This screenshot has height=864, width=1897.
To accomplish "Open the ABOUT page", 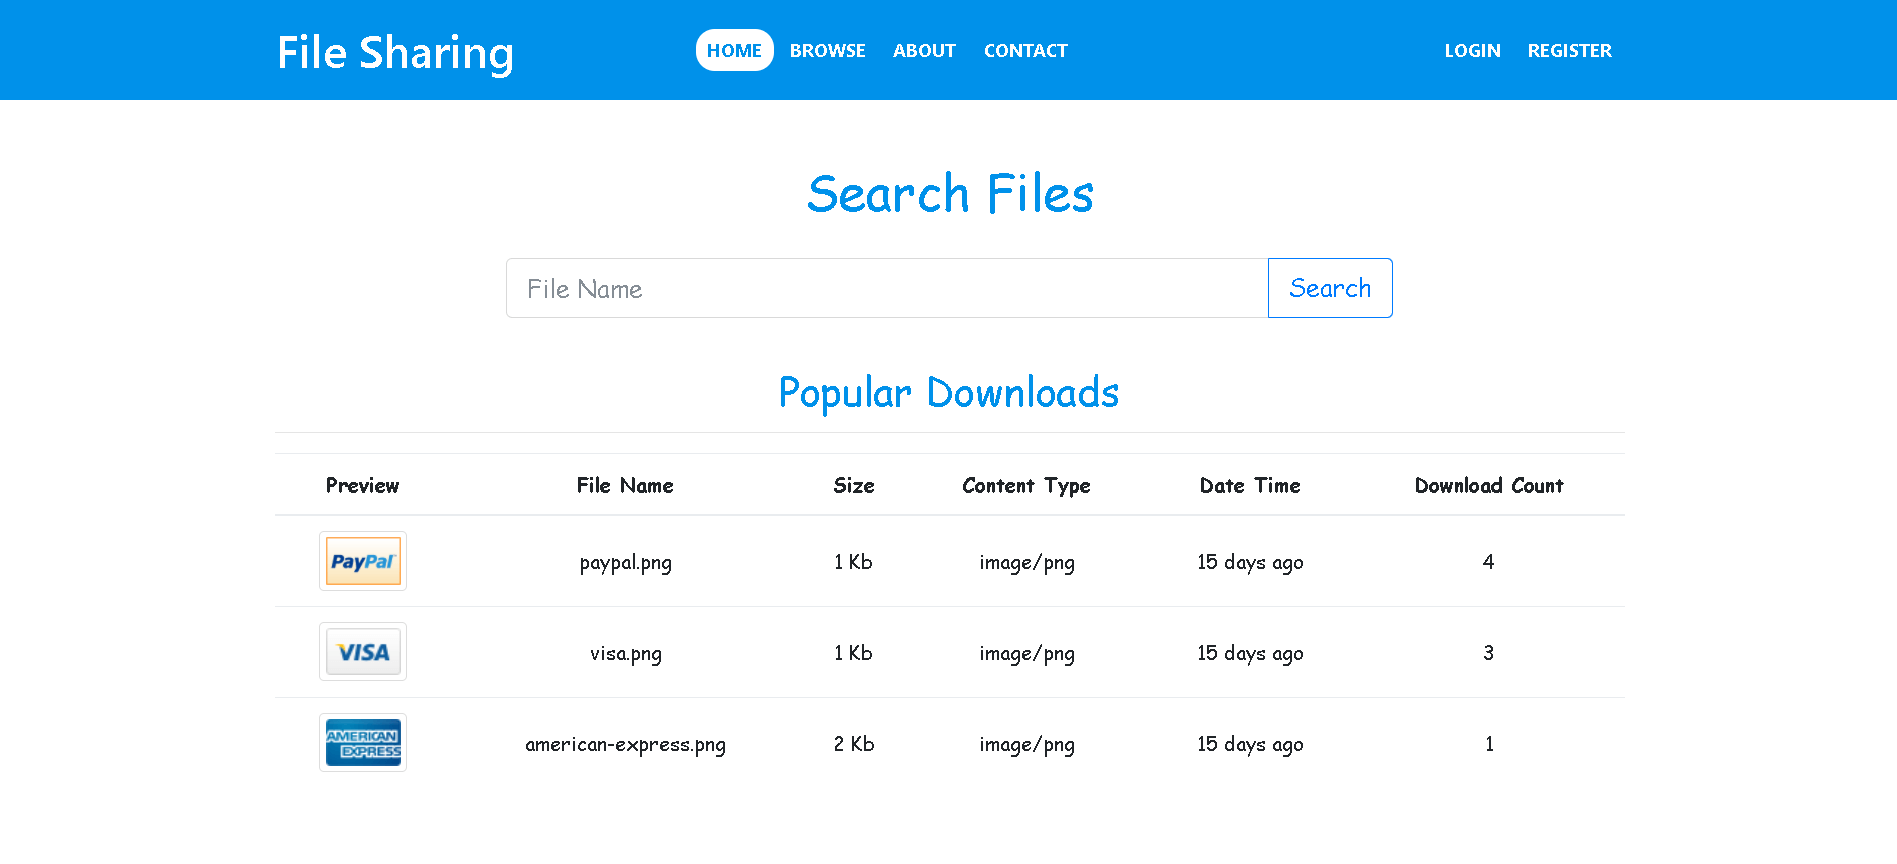I will pos(924,50).
